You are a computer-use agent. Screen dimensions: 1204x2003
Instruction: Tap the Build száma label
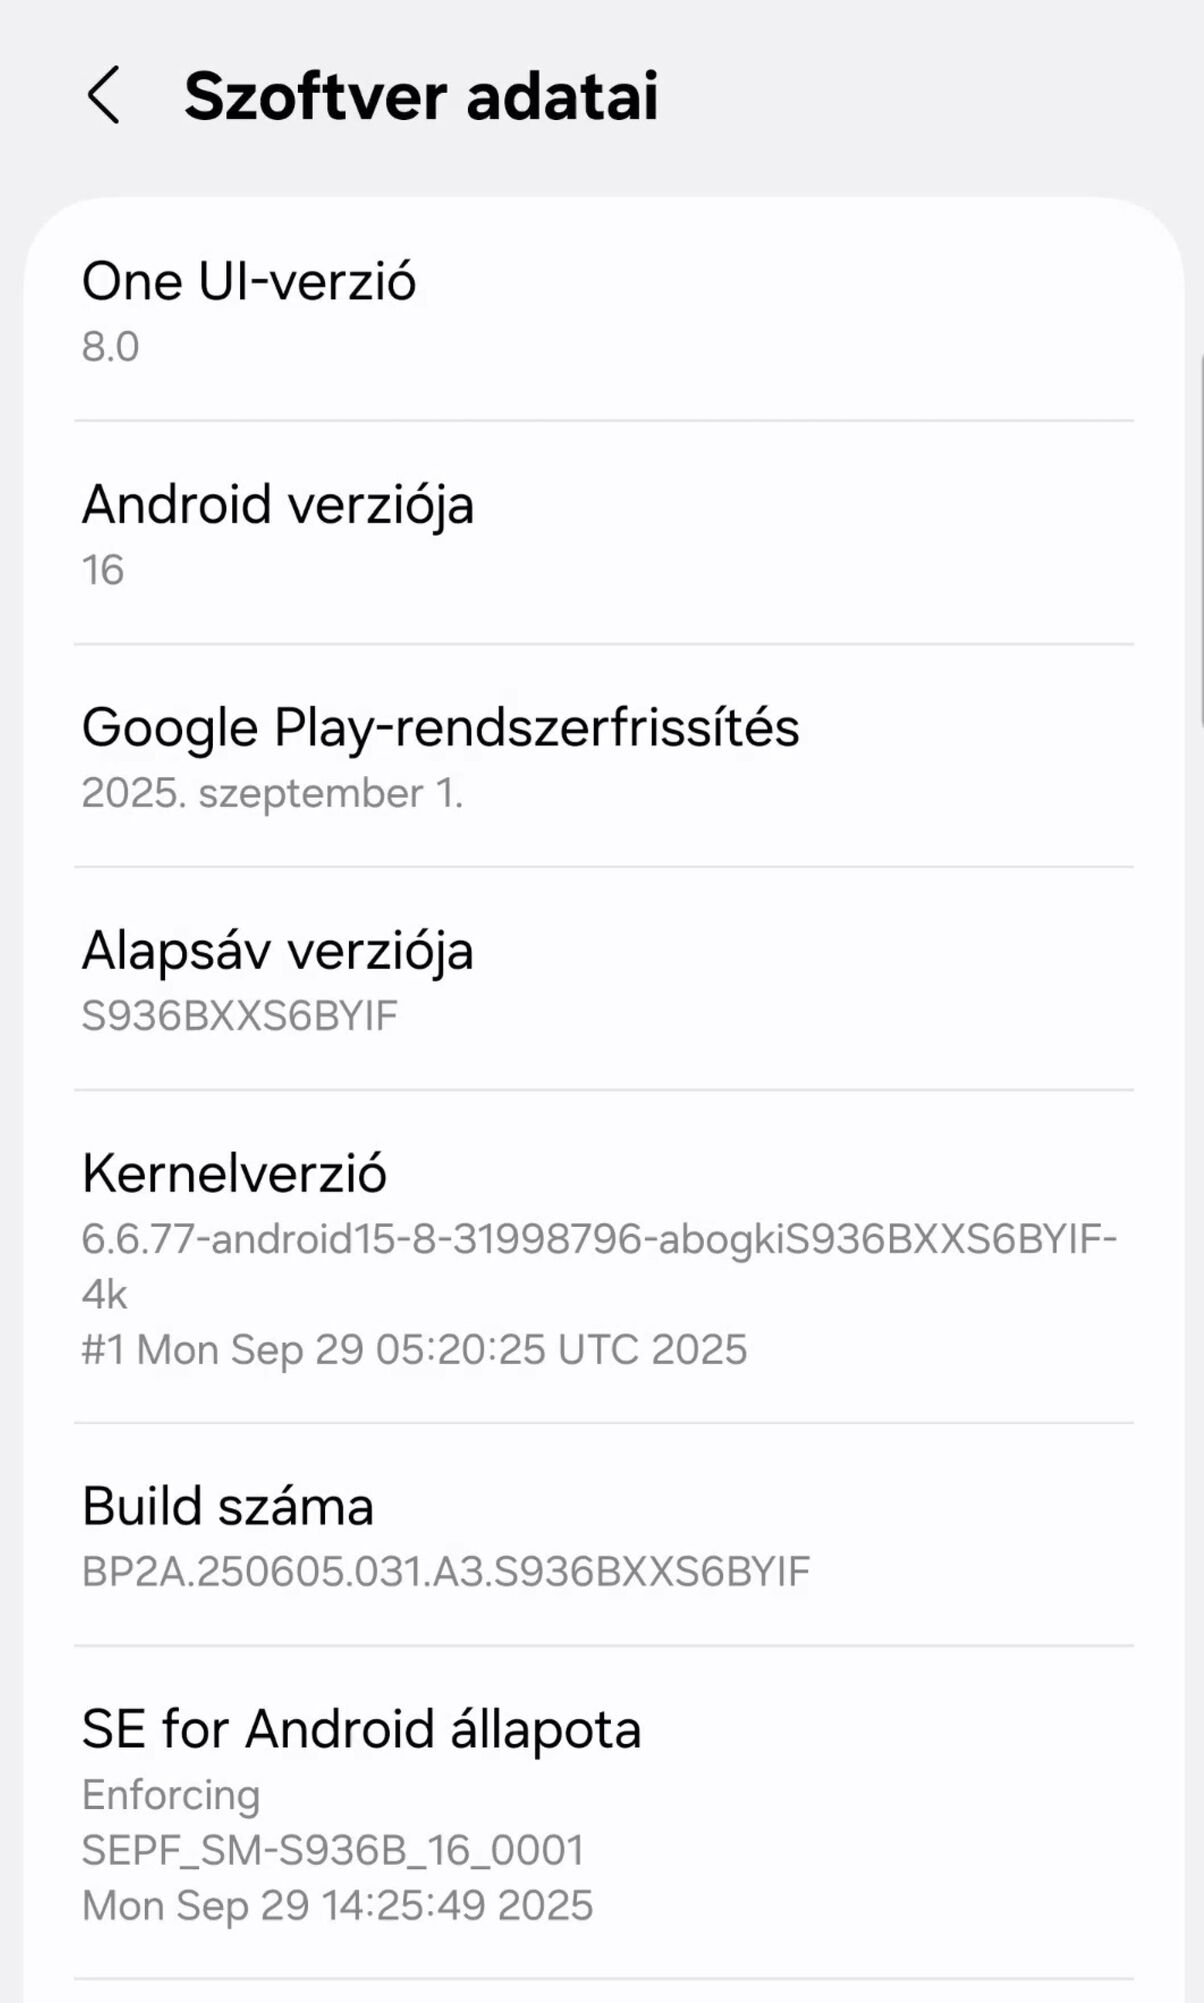click(228, 1506)
